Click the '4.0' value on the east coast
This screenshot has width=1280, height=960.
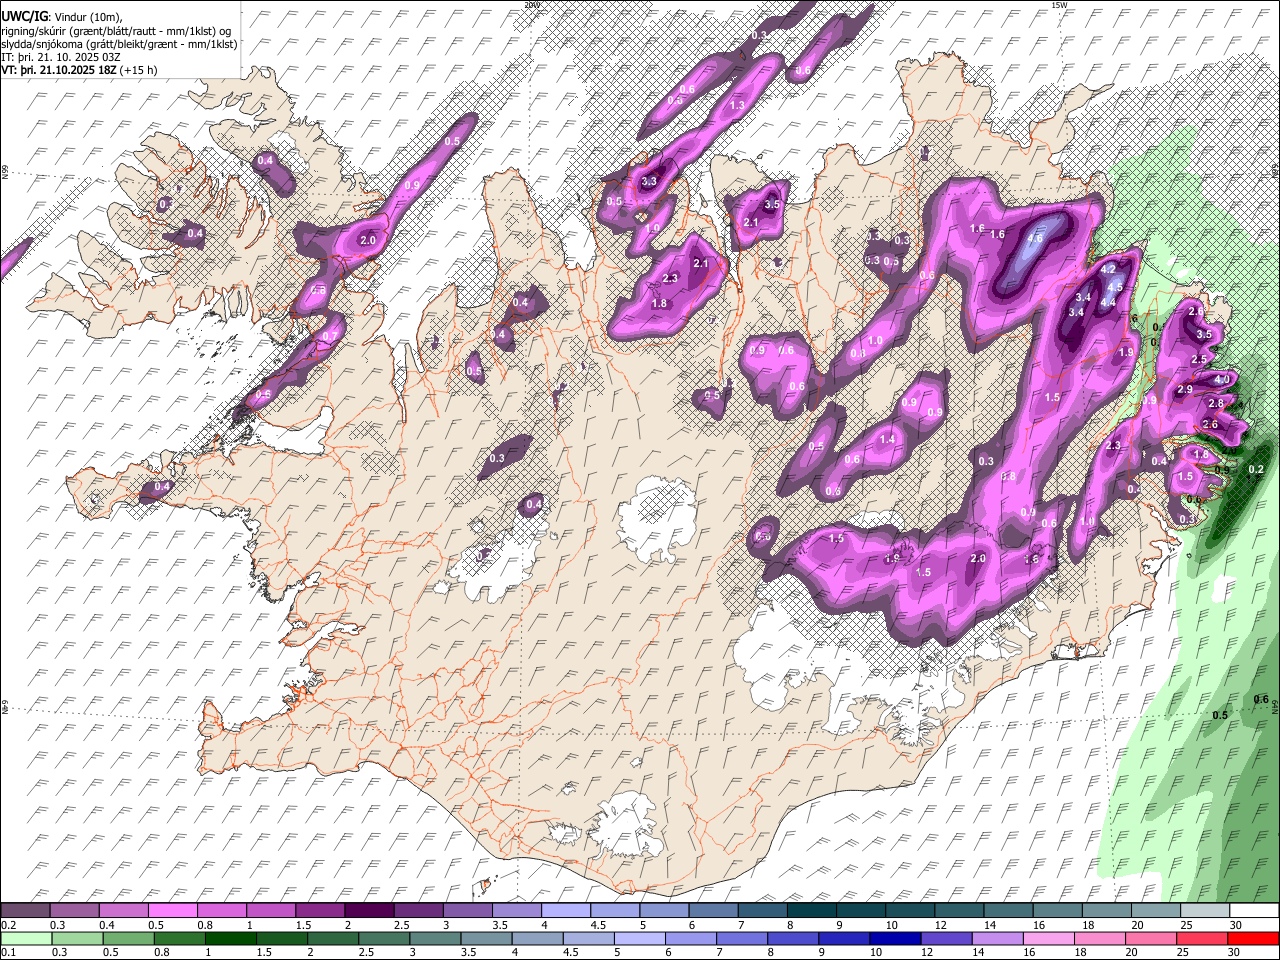(x=1222, y=380)
